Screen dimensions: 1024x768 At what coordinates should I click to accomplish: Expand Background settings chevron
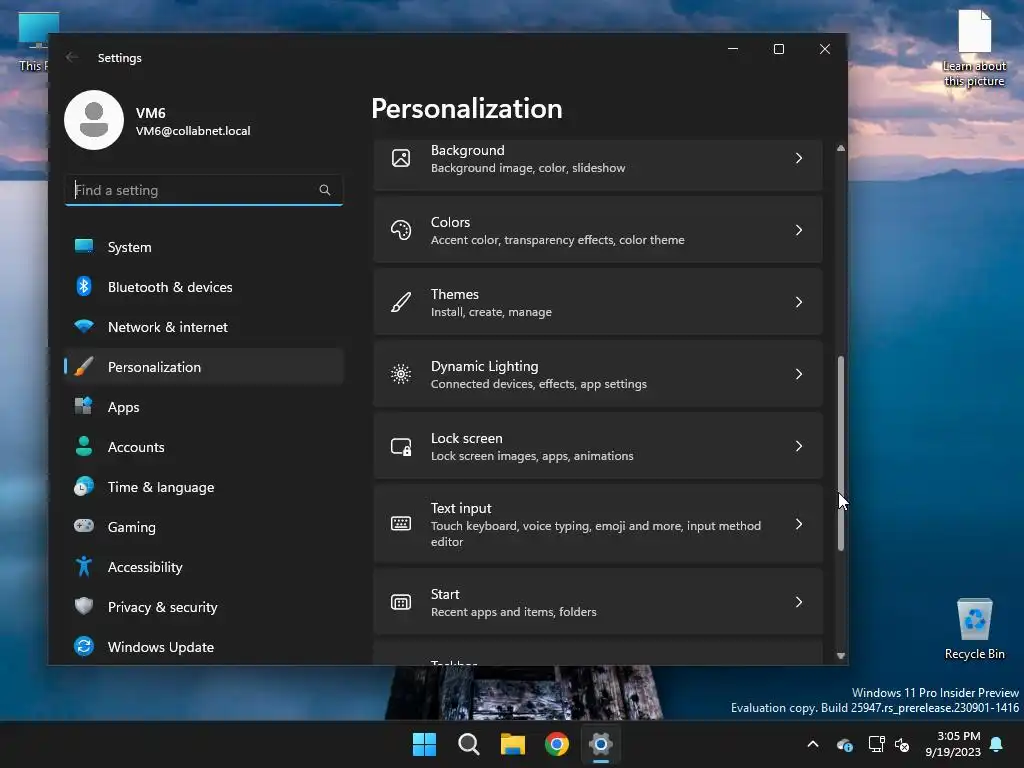799,158
